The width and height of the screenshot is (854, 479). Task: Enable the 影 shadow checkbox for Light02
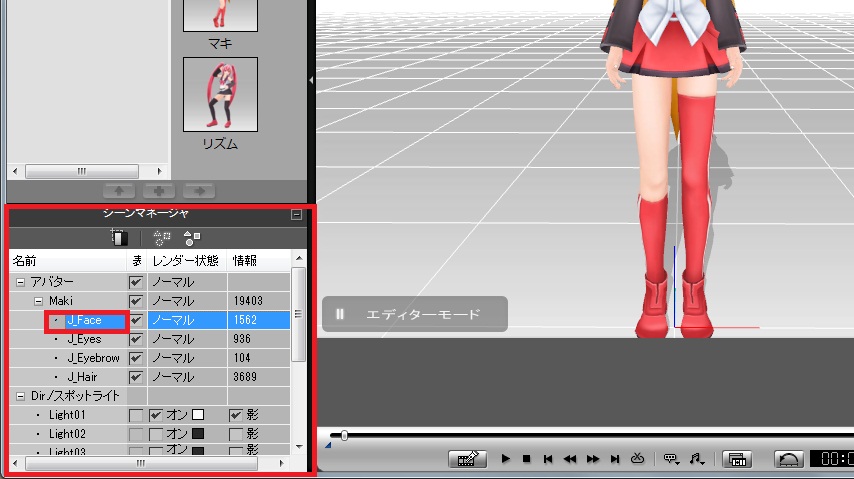point(235,434)
